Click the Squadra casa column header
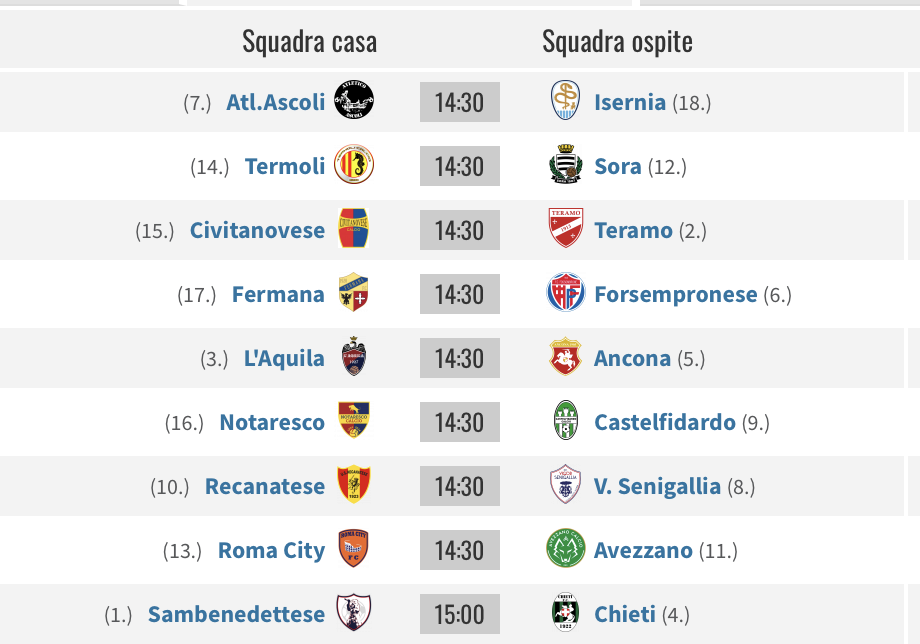Viewport: 920px width, 644px height. [x=310, y=42]
